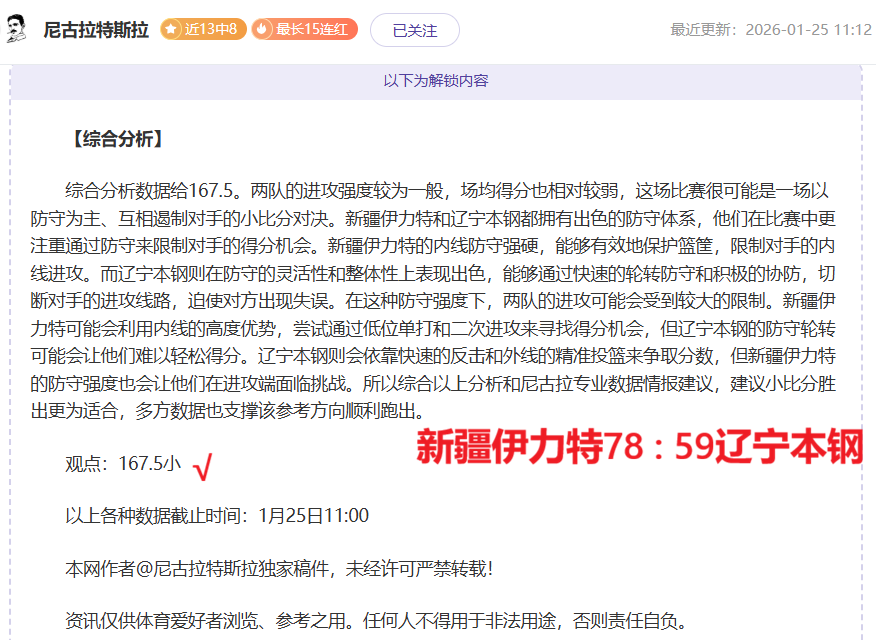Click the 观点：167.5小 prediction line
Screen dimensions: 876x640
pos(123,463)
